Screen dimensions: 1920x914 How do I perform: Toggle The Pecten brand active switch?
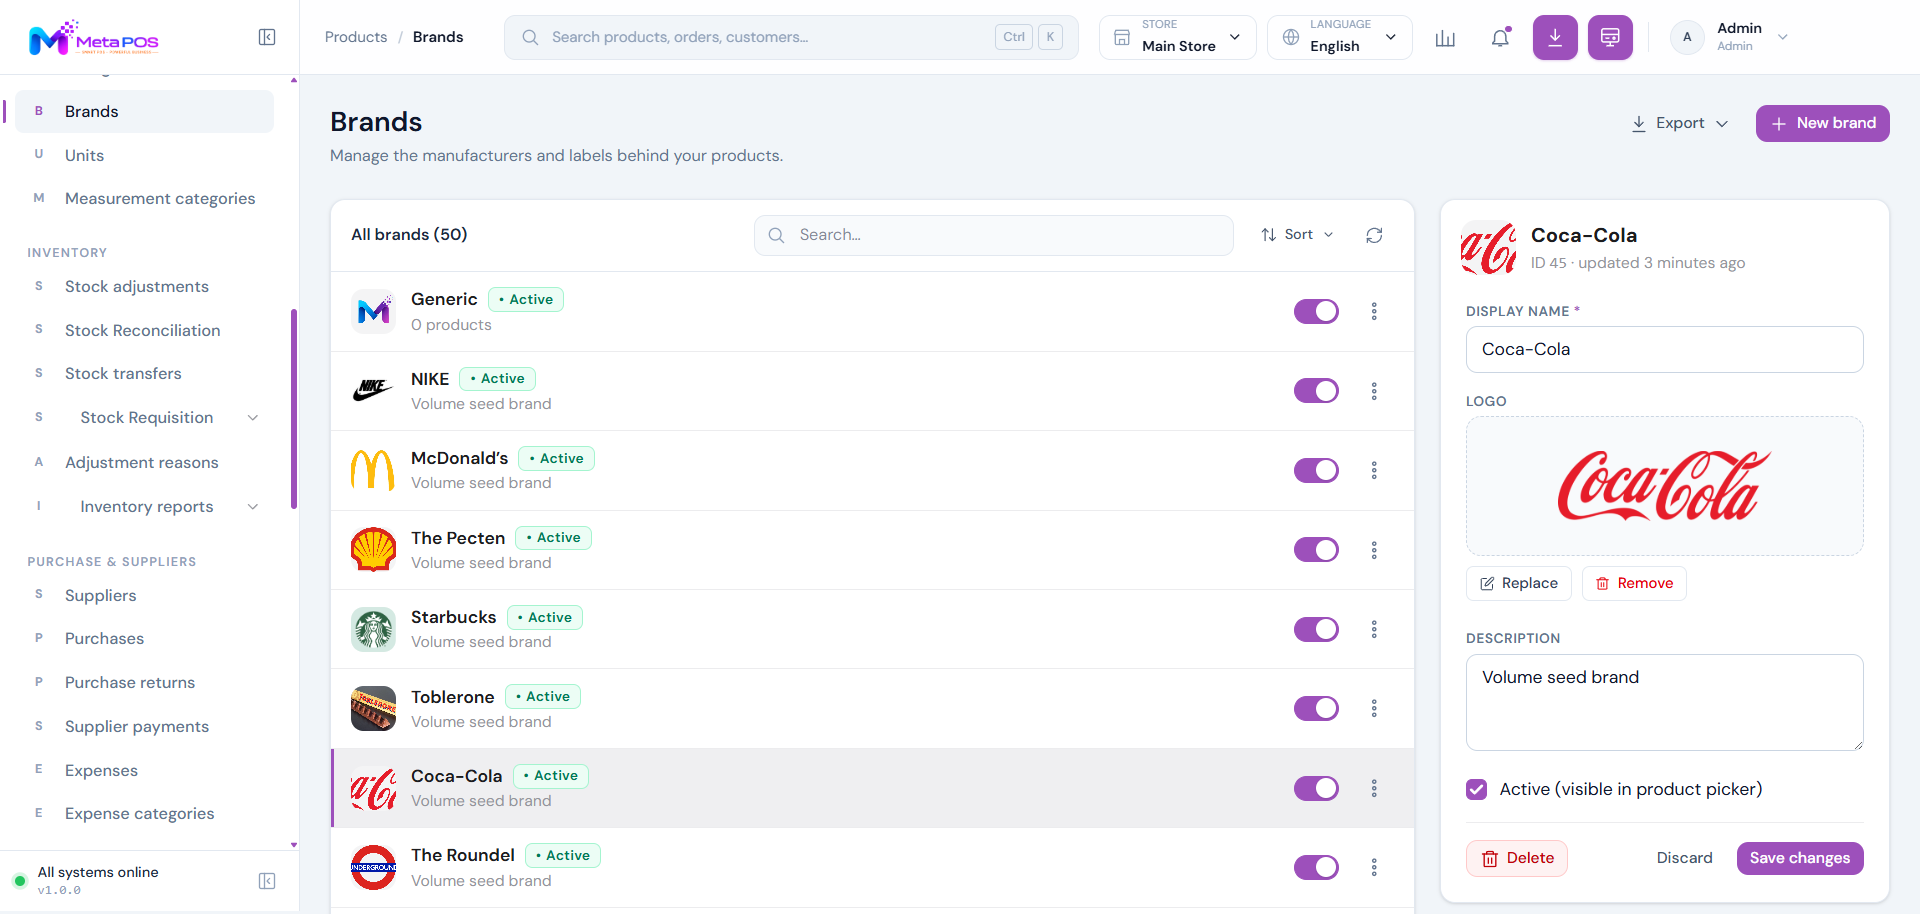[x=1316, y=550]
